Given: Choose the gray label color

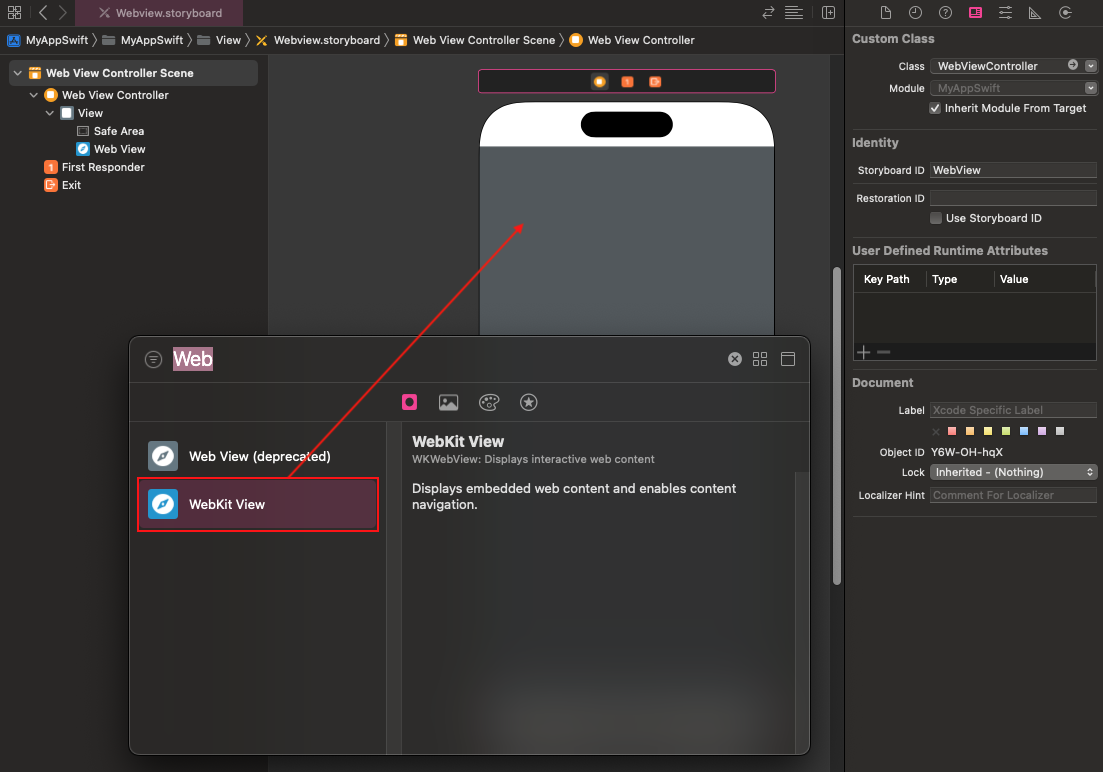Looking at the screenshot, I should pyautogui.click(x=1060, y=431).
